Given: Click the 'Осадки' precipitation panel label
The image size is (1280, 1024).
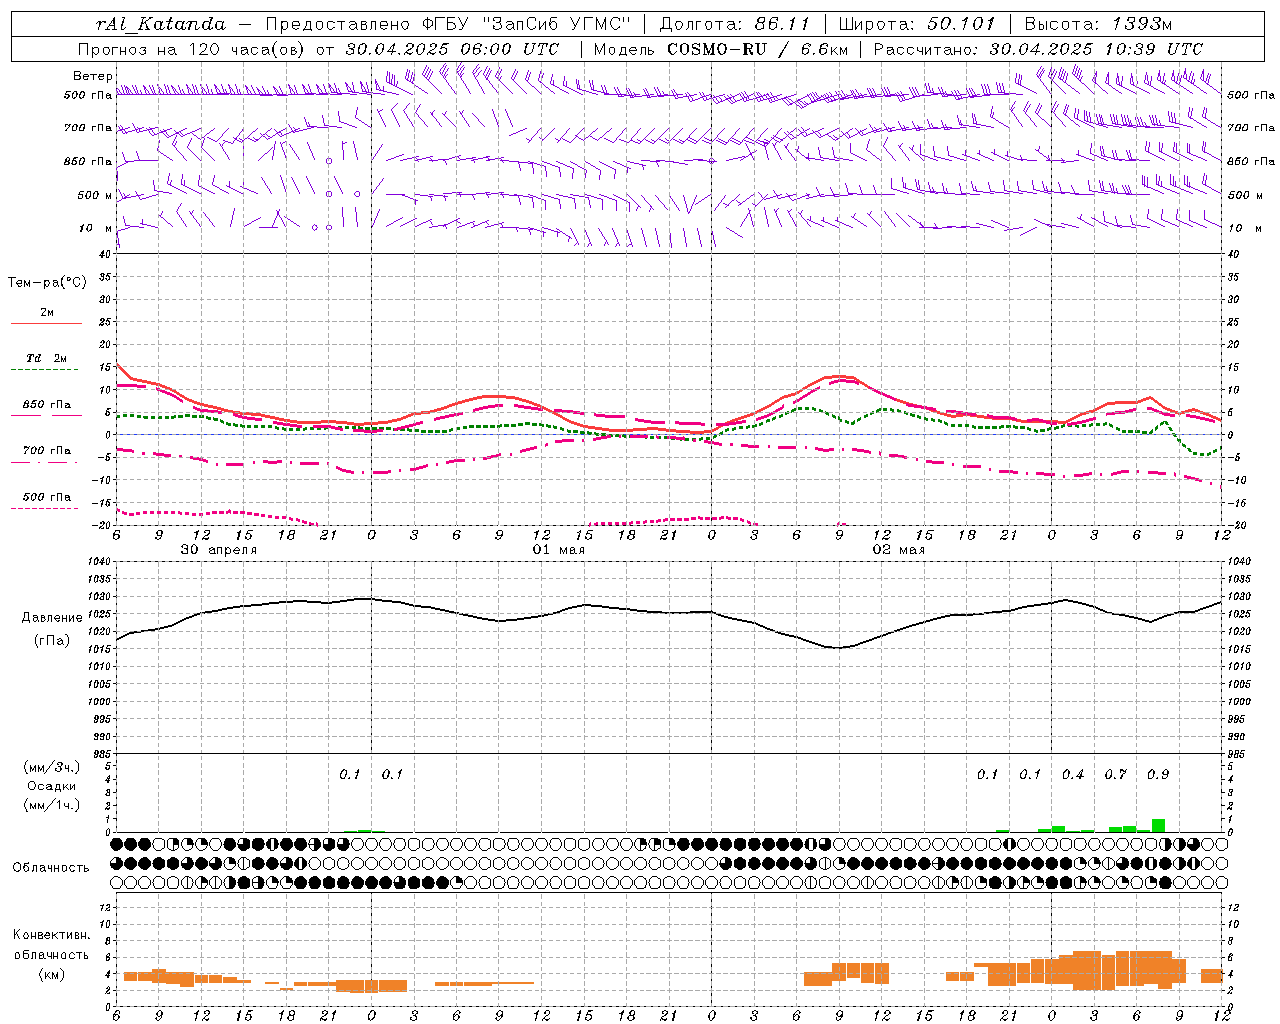Looking at the screenshot, I should click(x=52, y=786).
